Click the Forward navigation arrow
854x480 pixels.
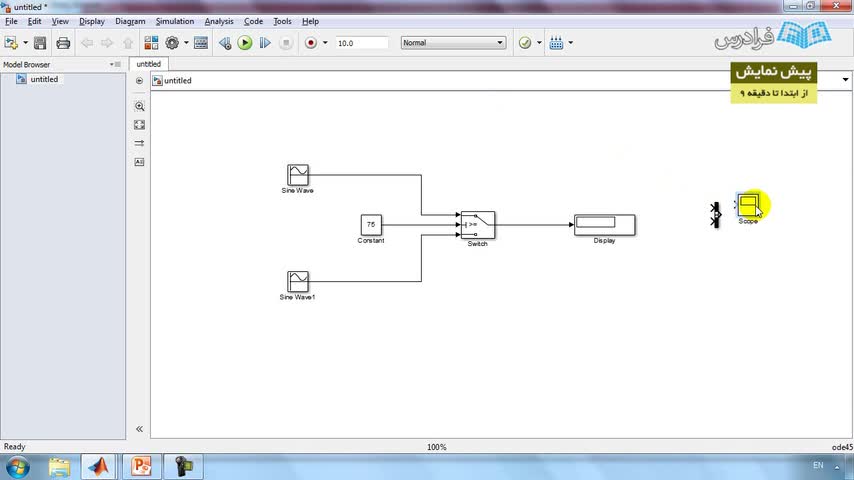click(107, 42)
